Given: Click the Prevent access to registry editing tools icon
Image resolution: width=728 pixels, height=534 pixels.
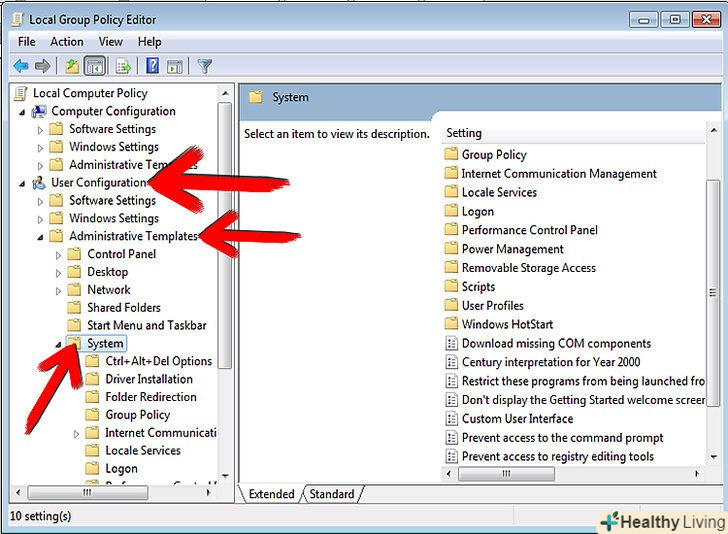Looking at the screenshot, I should 451,456.
